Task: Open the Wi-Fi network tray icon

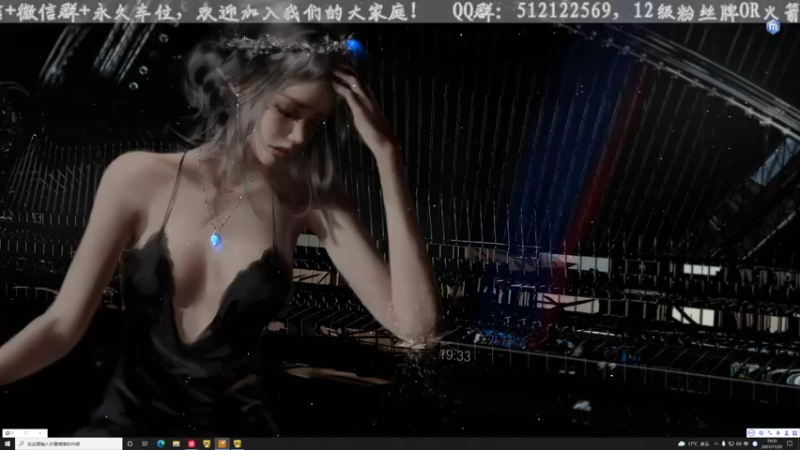Action: point(746,444)
